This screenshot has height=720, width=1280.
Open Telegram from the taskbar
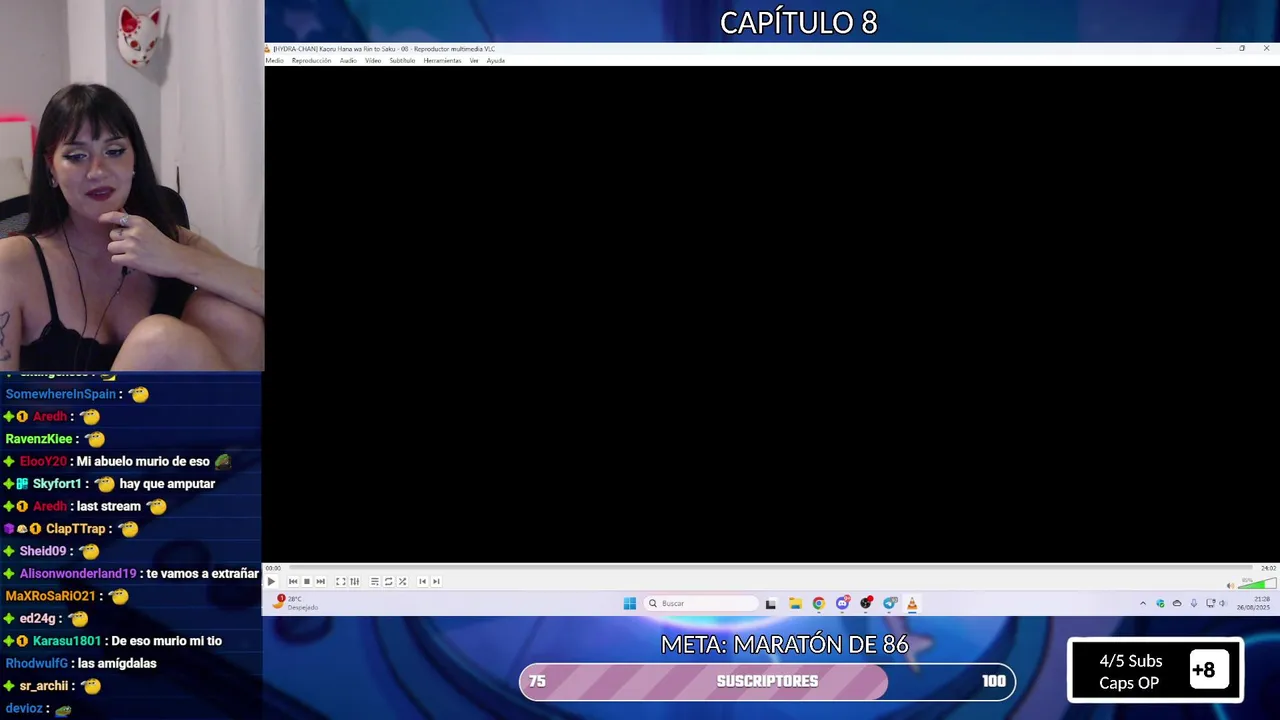point(889,603)
